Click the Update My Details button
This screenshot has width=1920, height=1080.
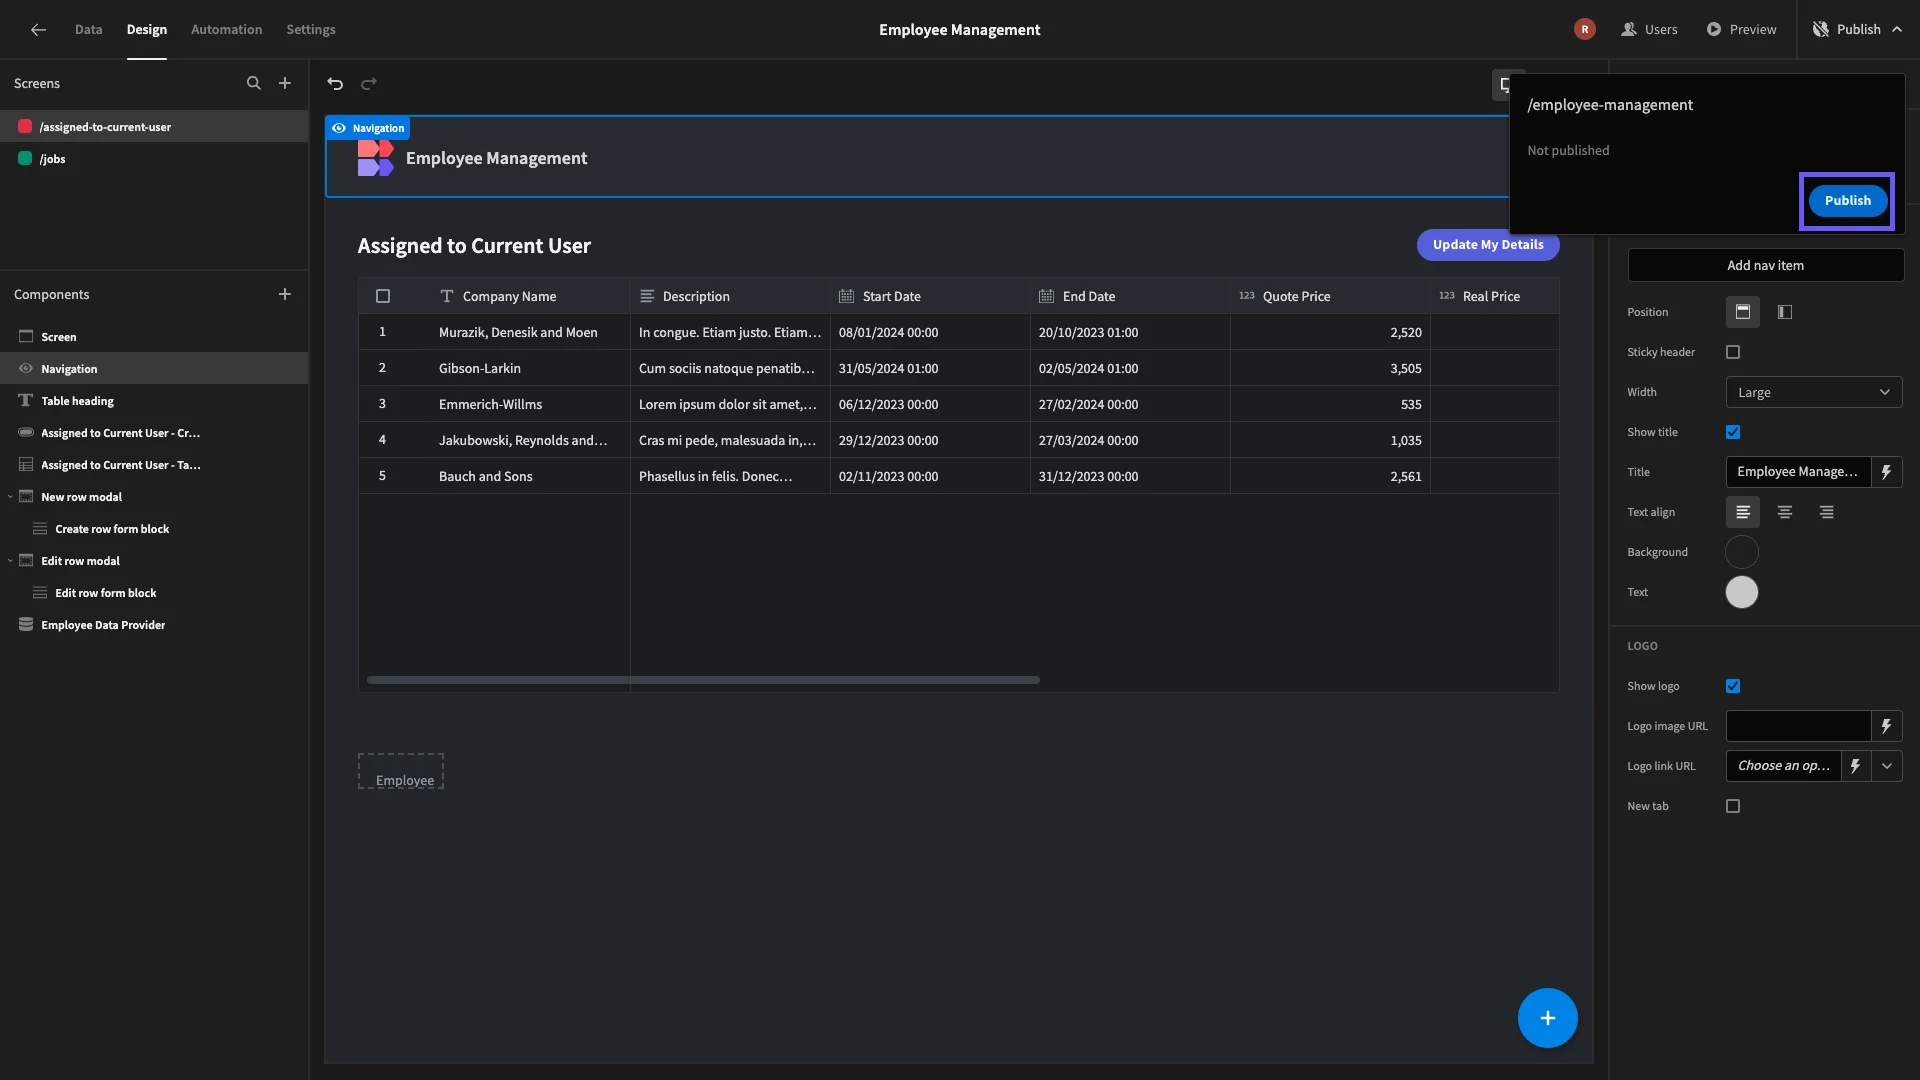pos(1488,245)
